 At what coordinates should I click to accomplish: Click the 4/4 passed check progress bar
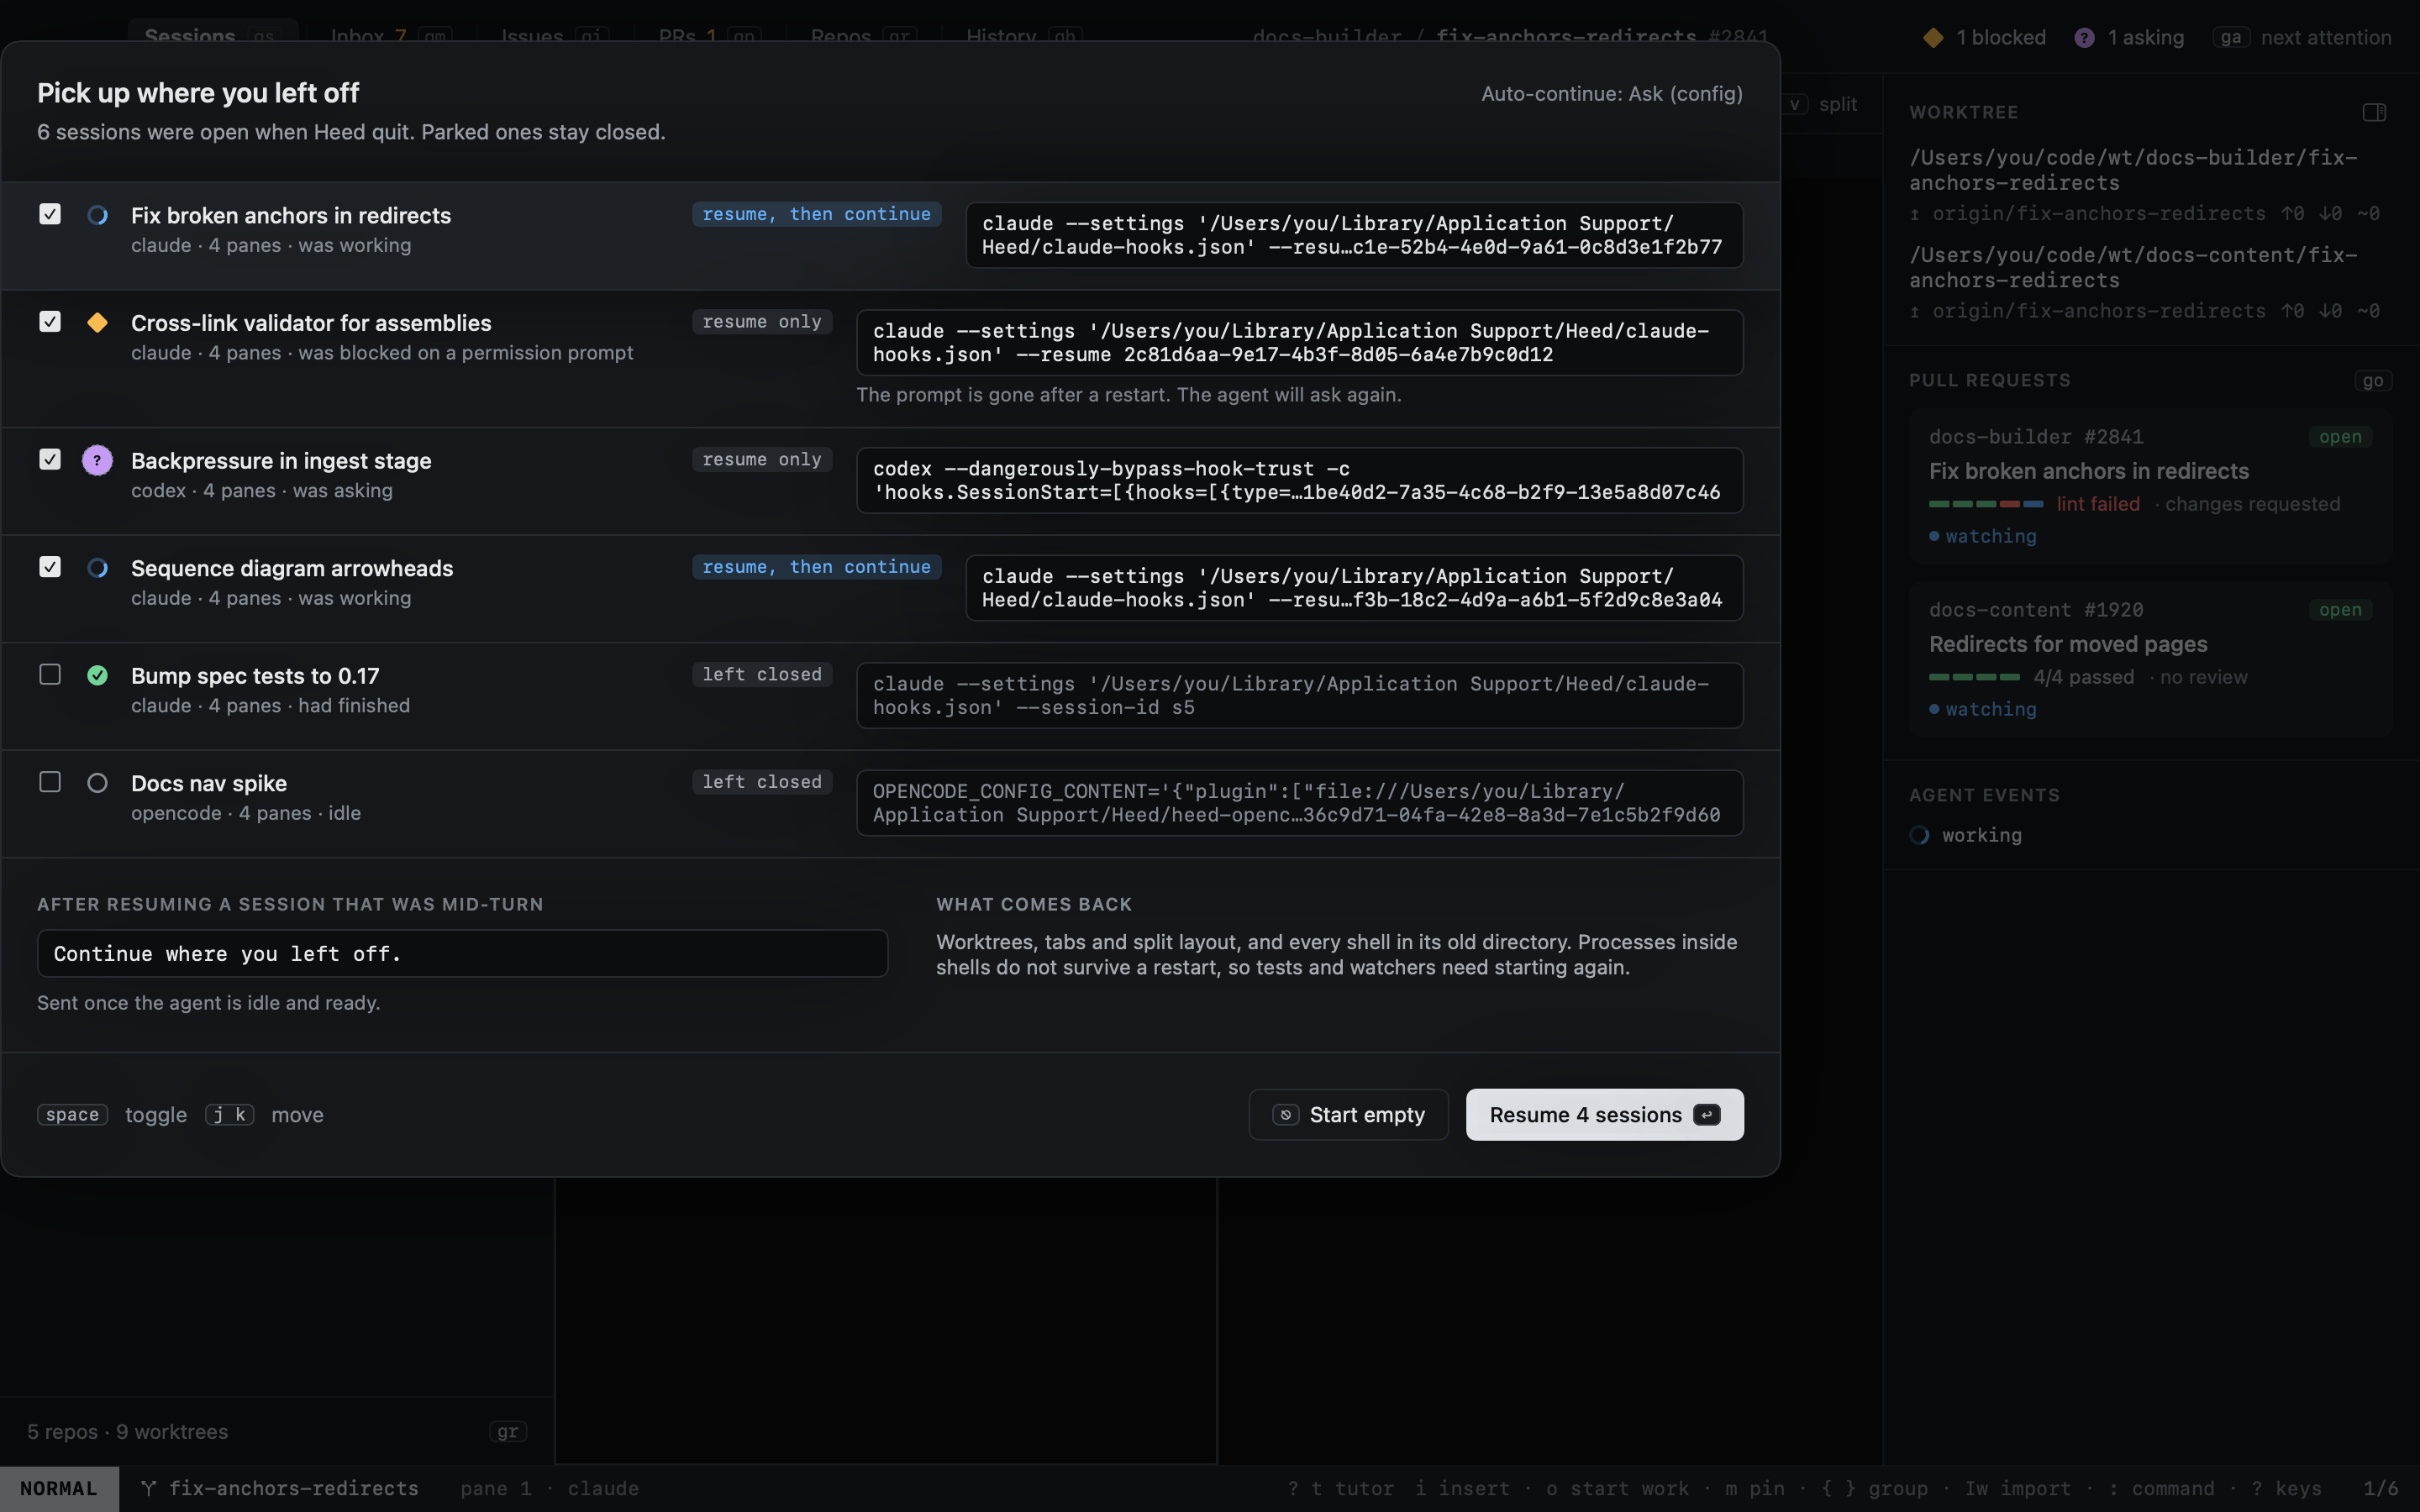click(x=1974, y=677)
